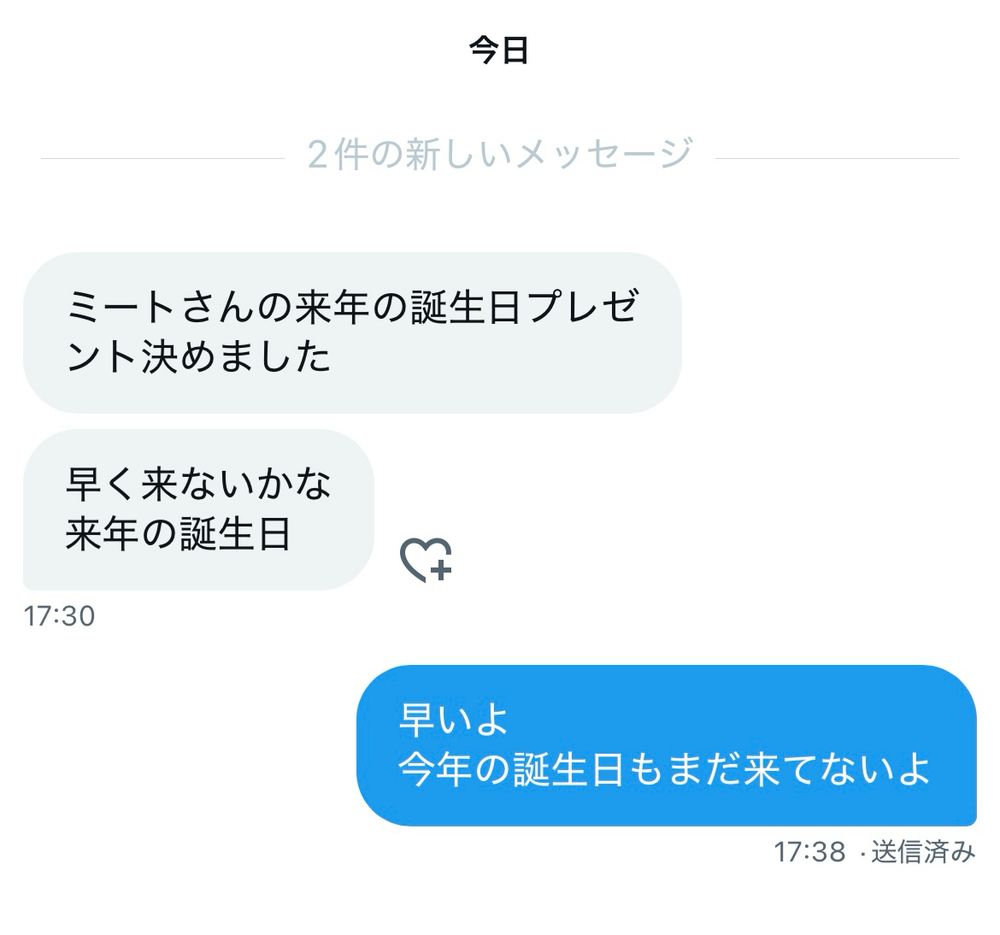Tap the 今日 date header

(x=499, y=50)
